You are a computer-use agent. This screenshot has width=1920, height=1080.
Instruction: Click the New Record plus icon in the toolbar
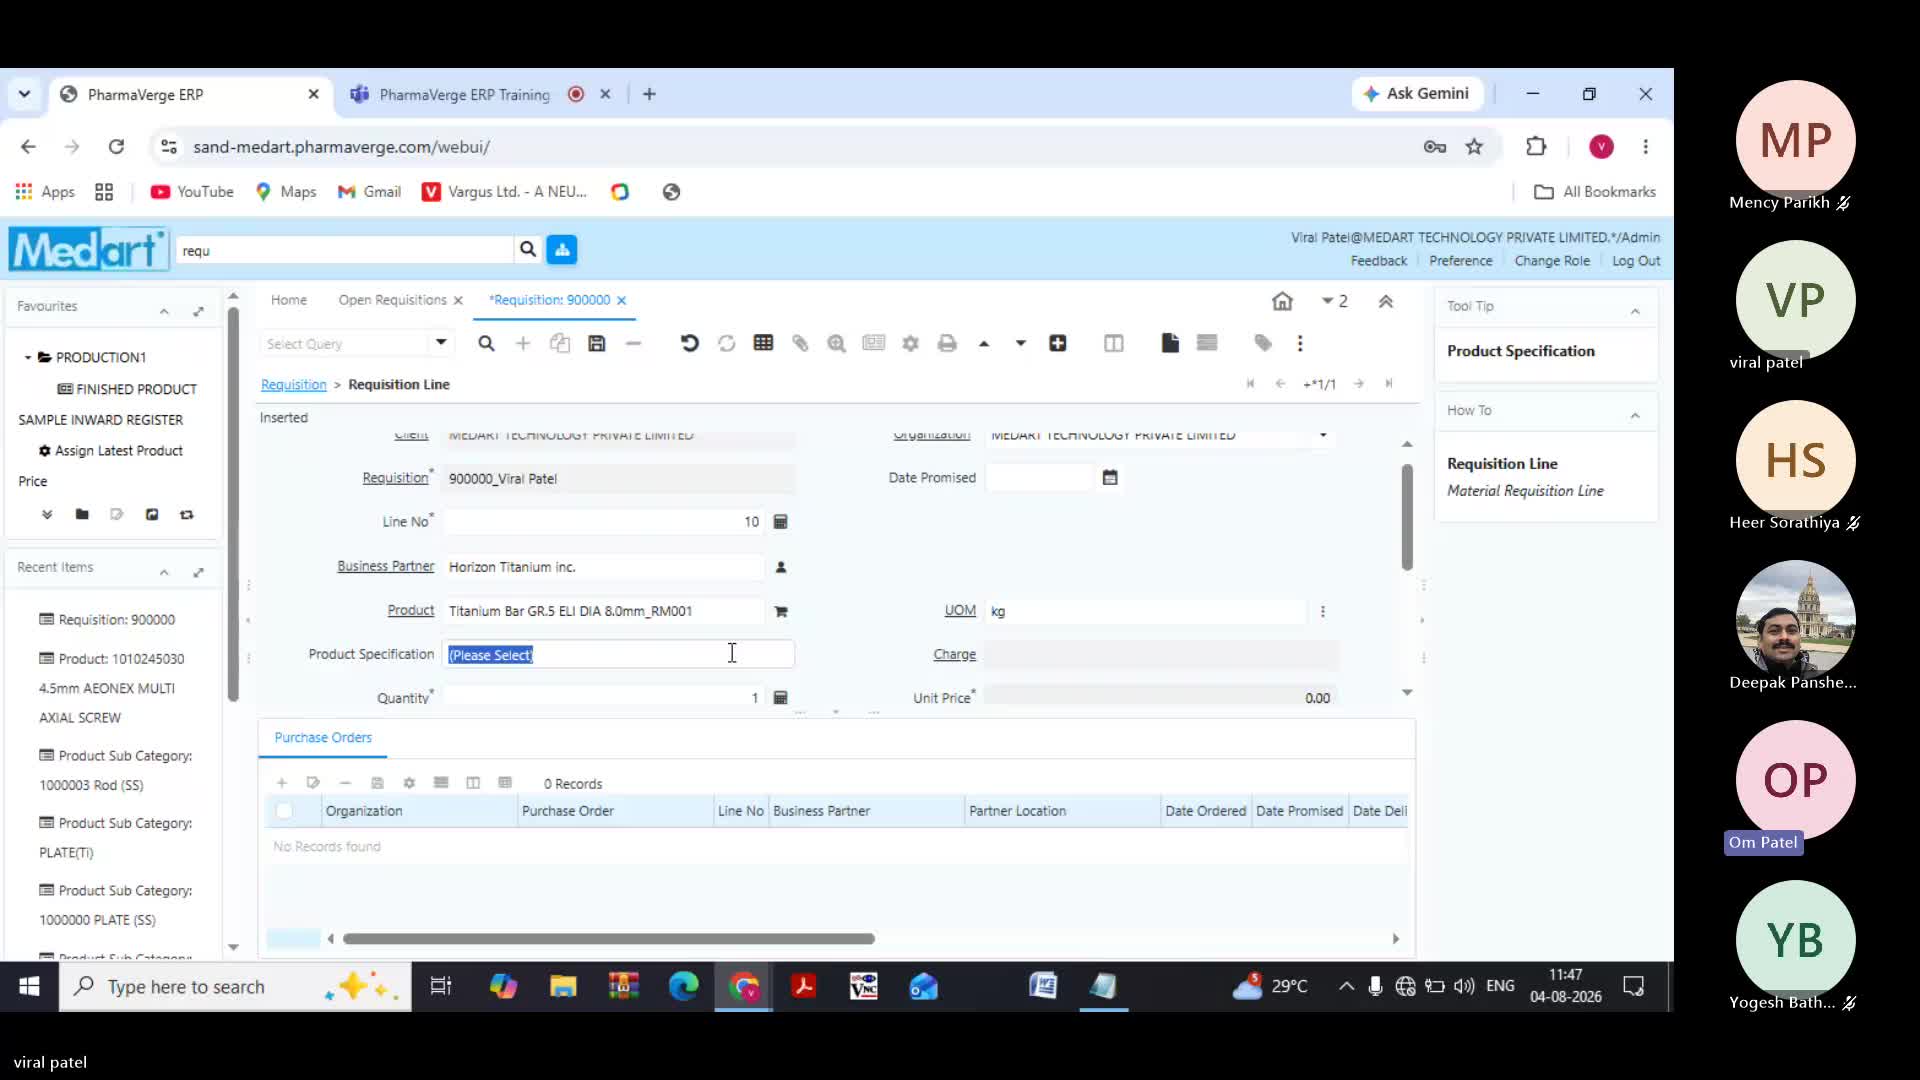[522, 343]
